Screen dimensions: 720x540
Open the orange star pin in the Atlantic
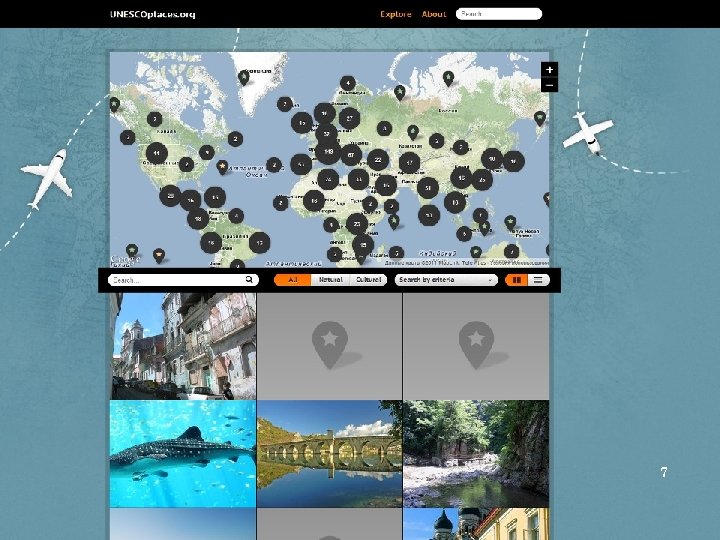(x=222, y=167)
